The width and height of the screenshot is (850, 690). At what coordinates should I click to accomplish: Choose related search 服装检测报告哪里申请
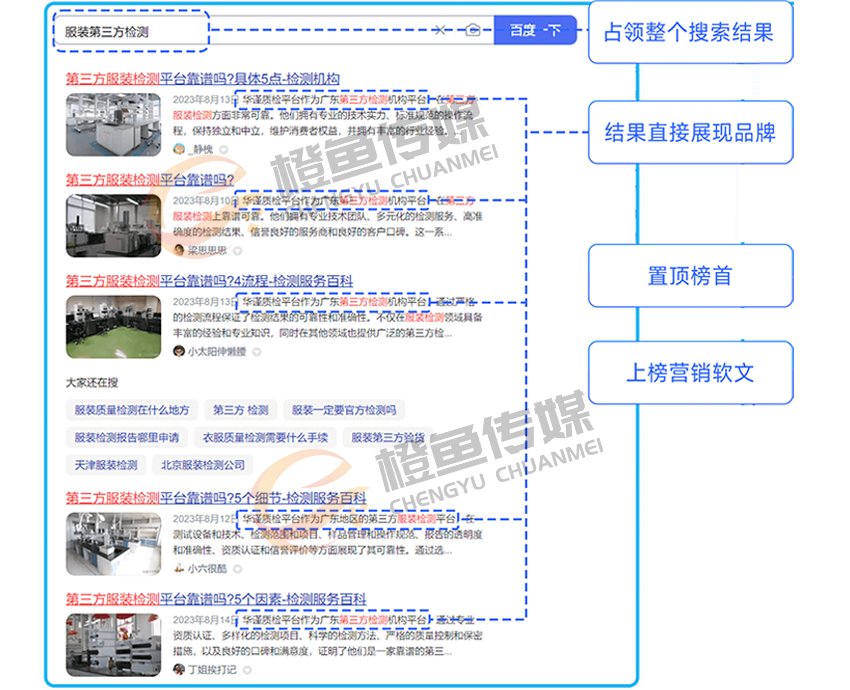pyautogui.click(x=127, y=437)
